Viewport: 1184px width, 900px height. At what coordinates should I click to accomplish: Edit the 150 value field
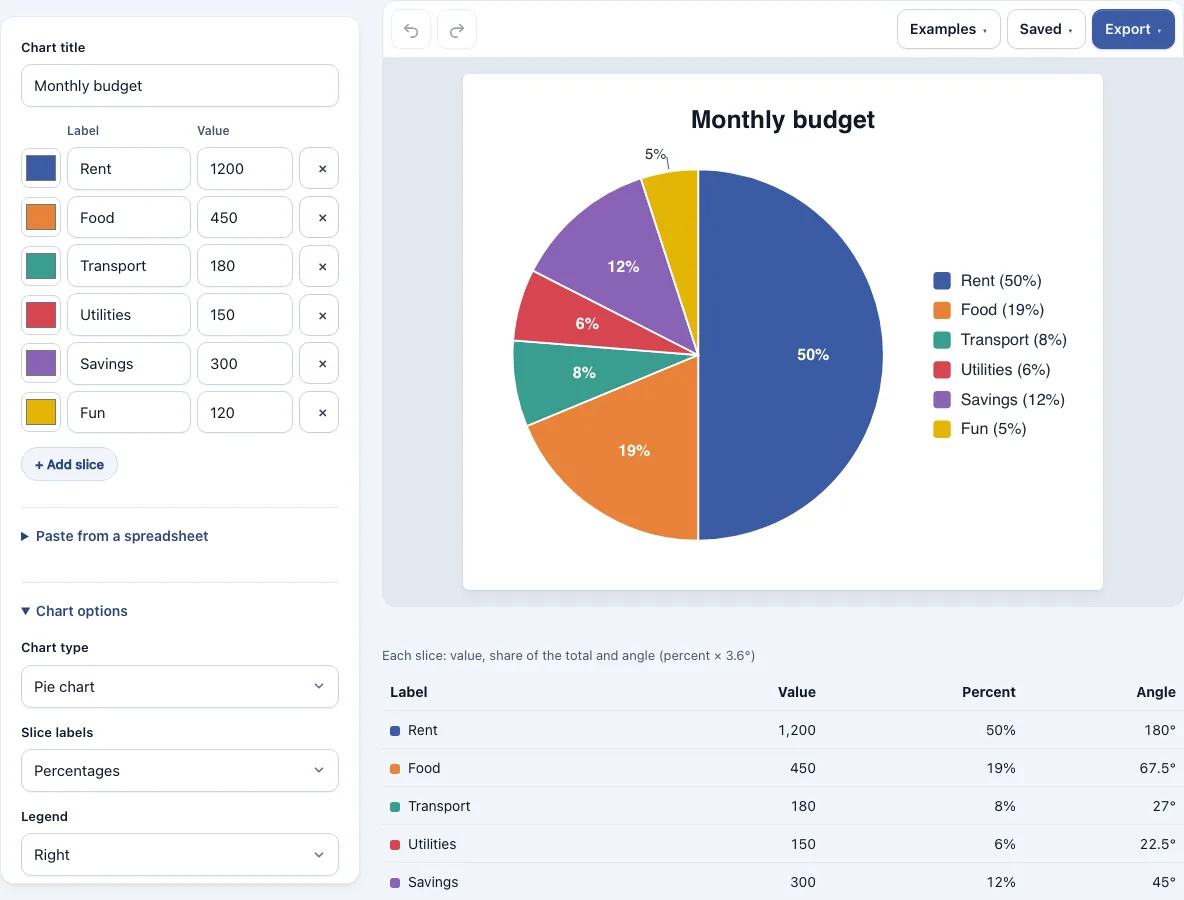pyautogui.click(x=245, y=315)
